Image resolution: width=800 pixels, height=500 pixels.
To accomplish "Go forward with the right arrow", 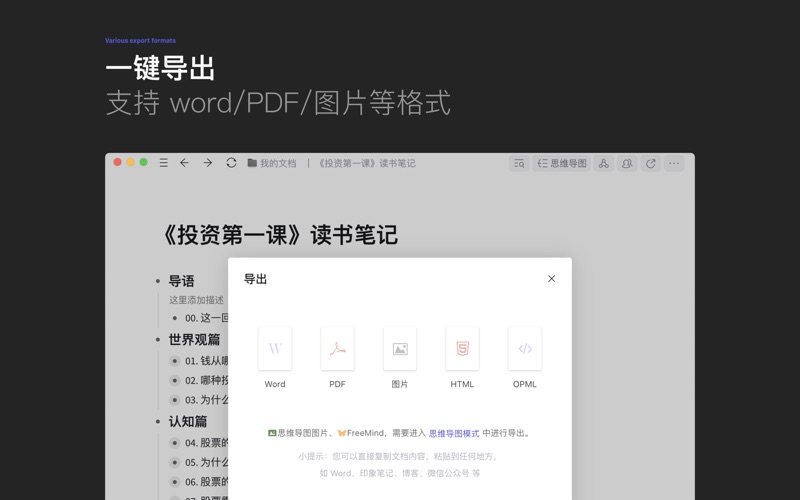I will pyautogui.click(x=208, y=163).
